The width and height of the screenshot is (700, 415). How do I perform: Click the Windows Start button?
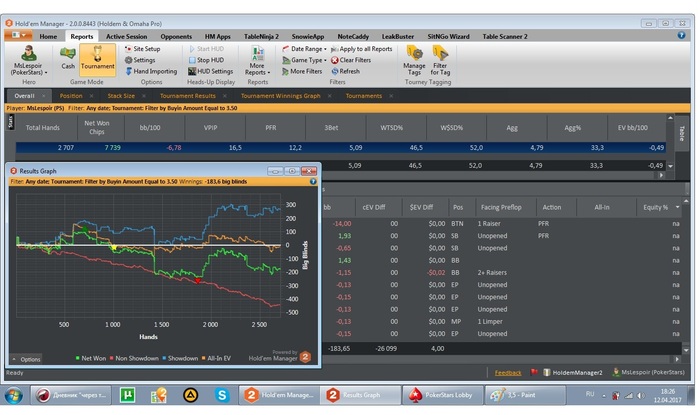click(13, 395)
